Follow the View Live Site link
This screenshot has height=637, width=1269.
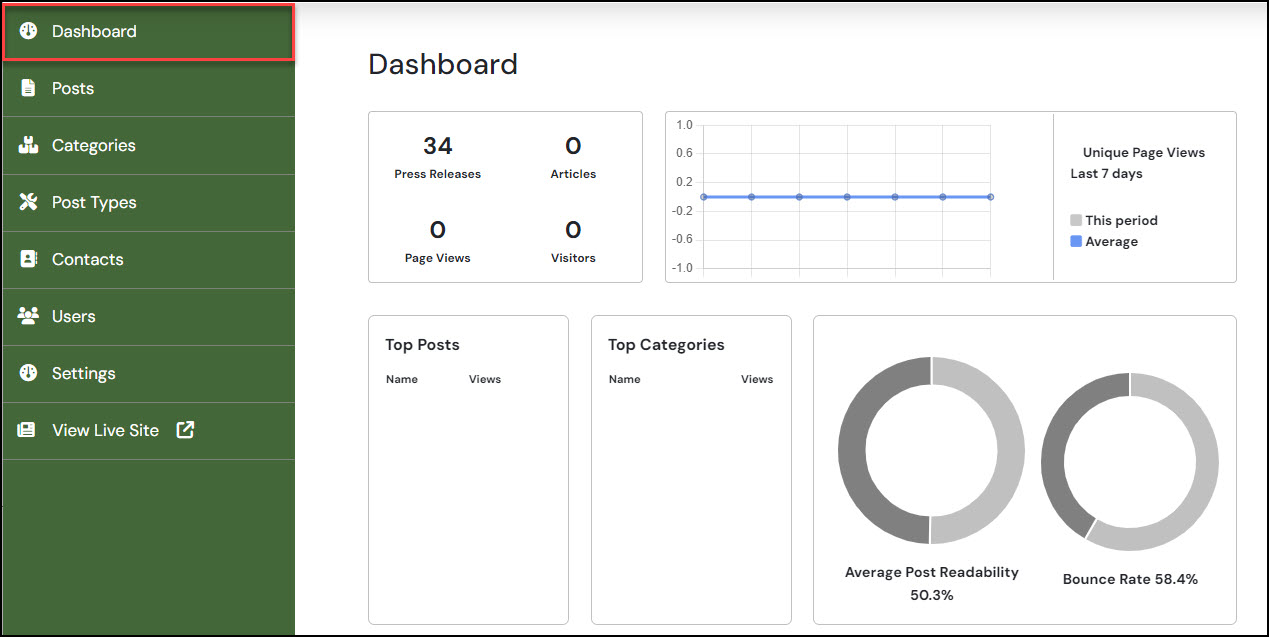point(148,430)
